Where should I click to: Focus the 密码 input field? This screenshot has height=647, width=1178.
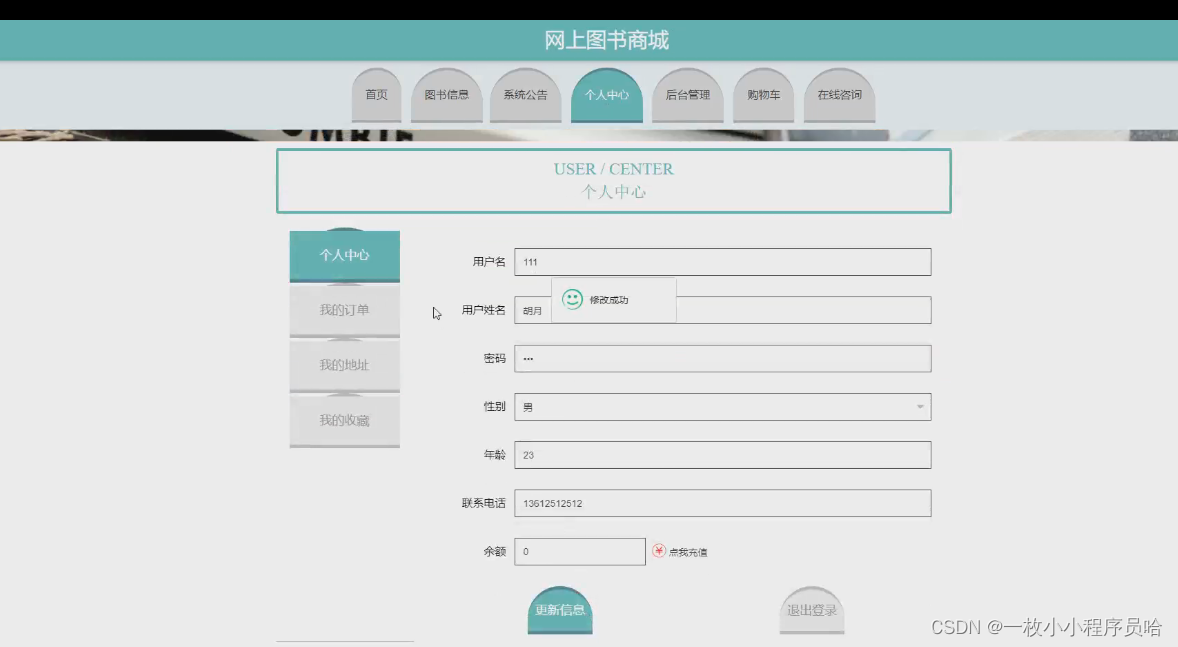[x=723, y=358]
